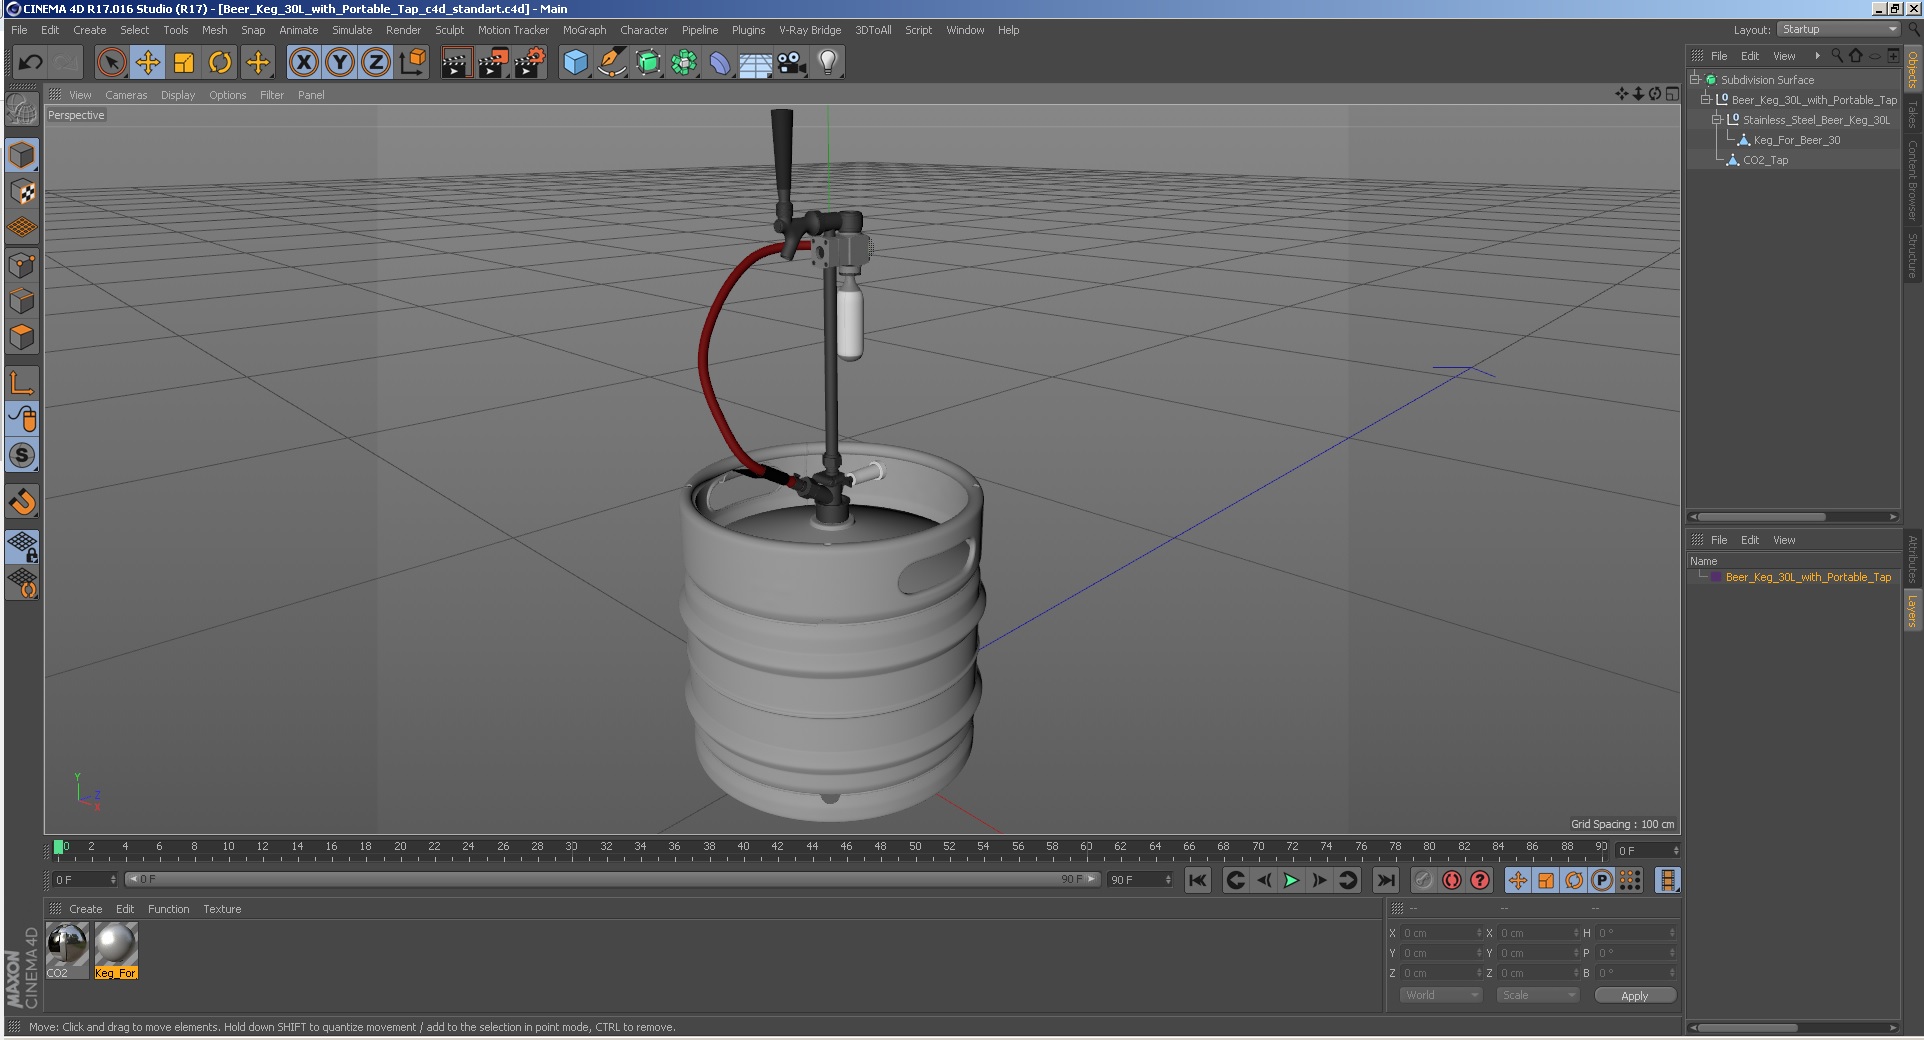The width and height of the screenshot is (1924, 1040).
Task: Select the Keg_For material thumbnail
Action: (x=116, y=950)
